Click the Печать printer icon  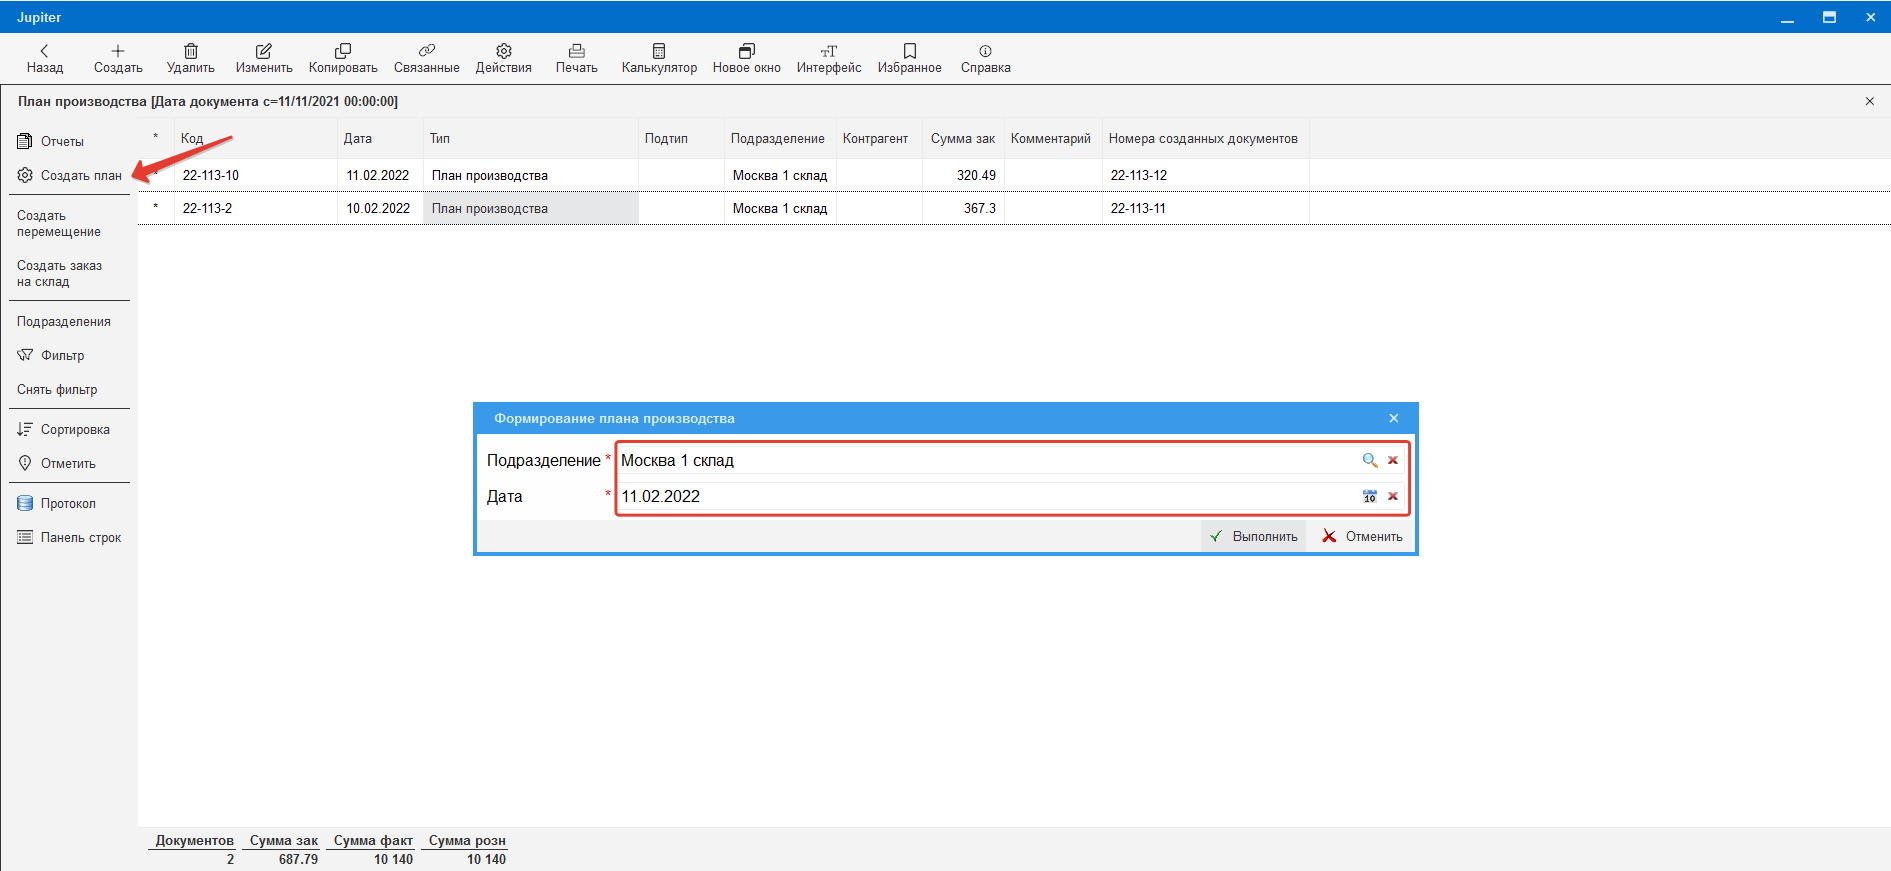coord(577,51)
